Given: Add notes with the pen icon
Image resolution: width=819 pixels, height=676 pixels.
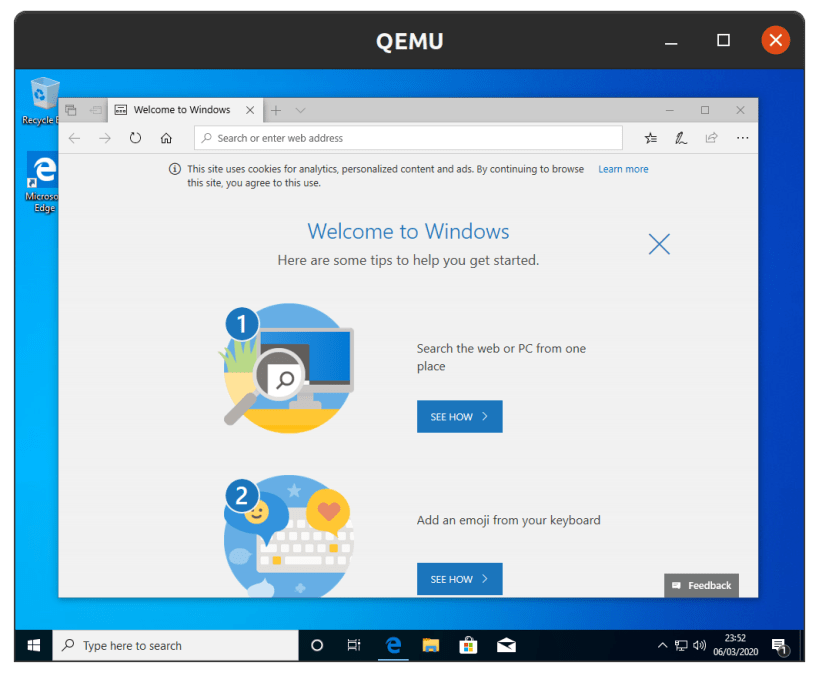Looking at the screenshot, I should pyautogui.click(x=681, y=138).
